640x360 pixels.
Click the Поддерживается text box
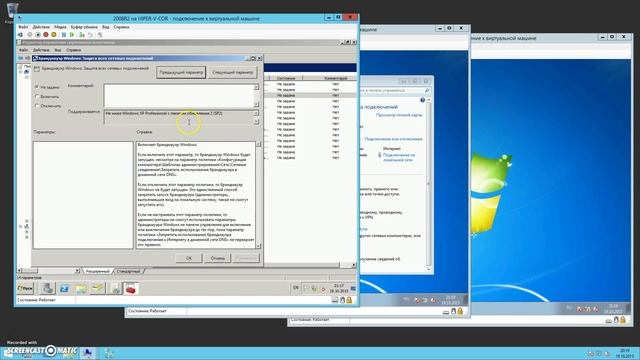point(179,117)
